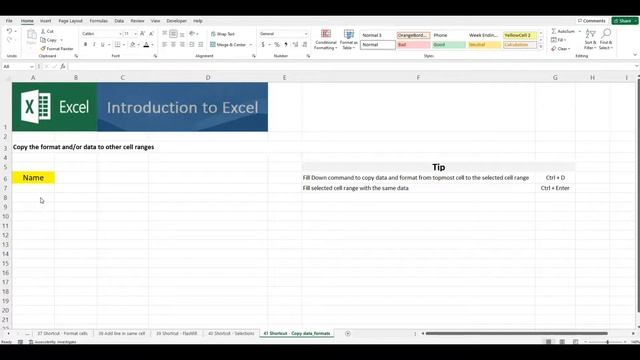The height and width of the screenshot is (360, 640).
Task: Click the AutoSum sigma icon
Action: pyautogui.click(x=554, y=31)
